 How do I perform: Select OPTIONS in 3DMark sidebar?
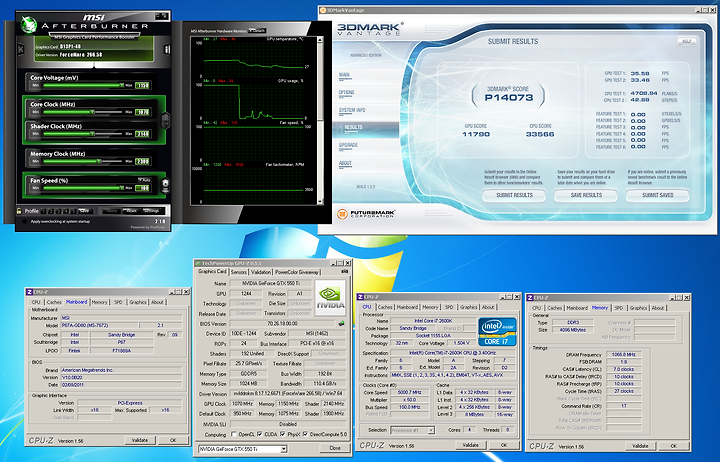coord(346,92)
